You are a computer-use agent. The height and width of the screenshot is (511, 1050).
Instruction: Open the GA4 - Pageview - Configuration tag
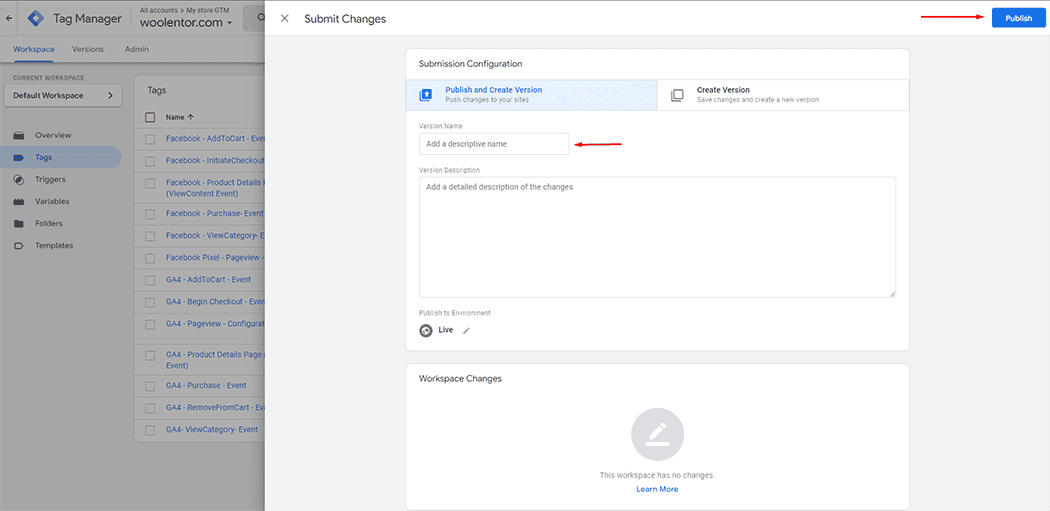[x=215, y=323]
